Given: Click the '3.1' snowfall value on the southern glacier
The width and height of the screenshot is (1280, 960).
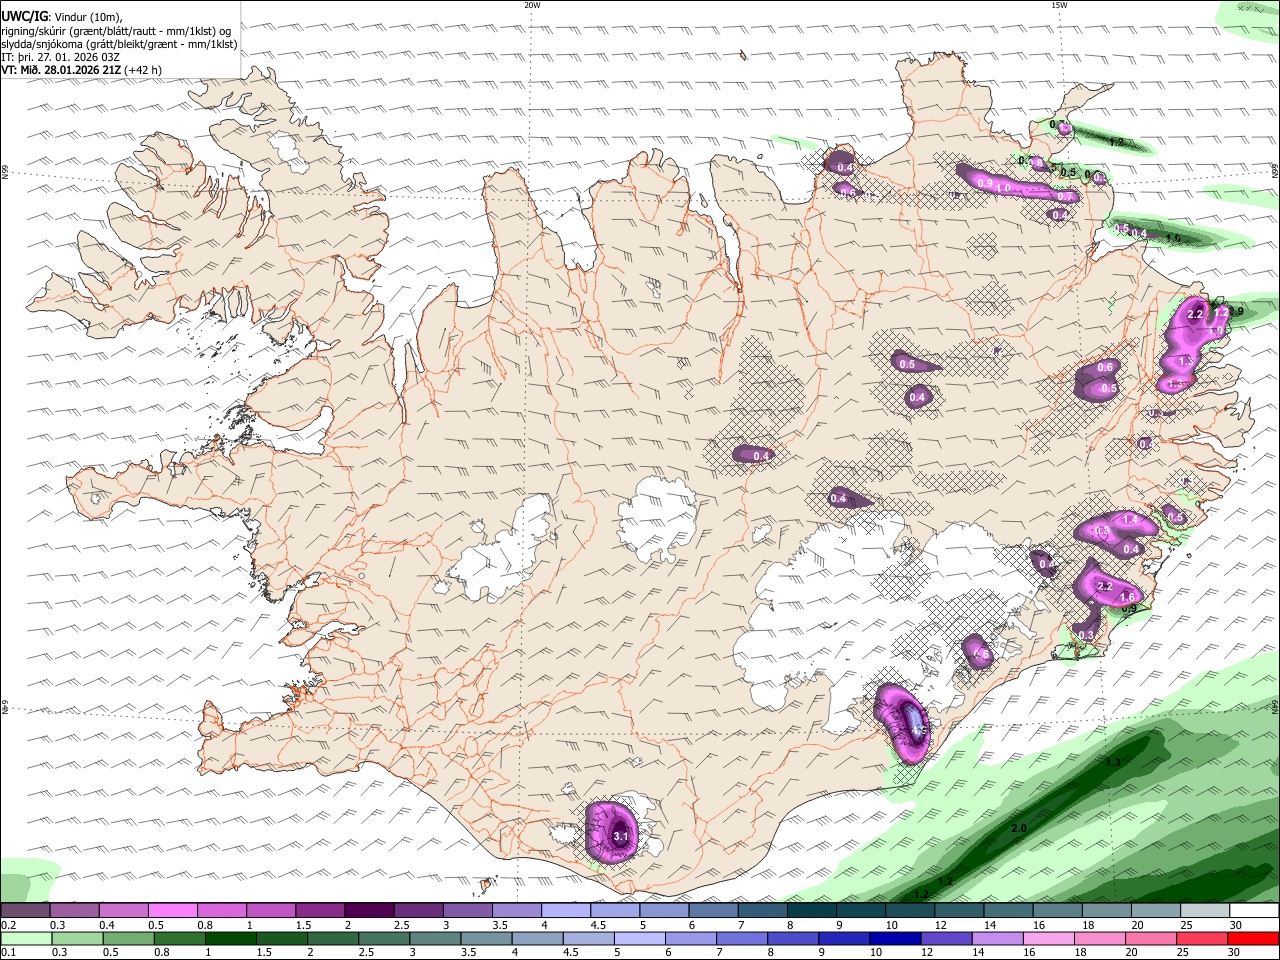Looking at the screenshot, I should point(620,836).
